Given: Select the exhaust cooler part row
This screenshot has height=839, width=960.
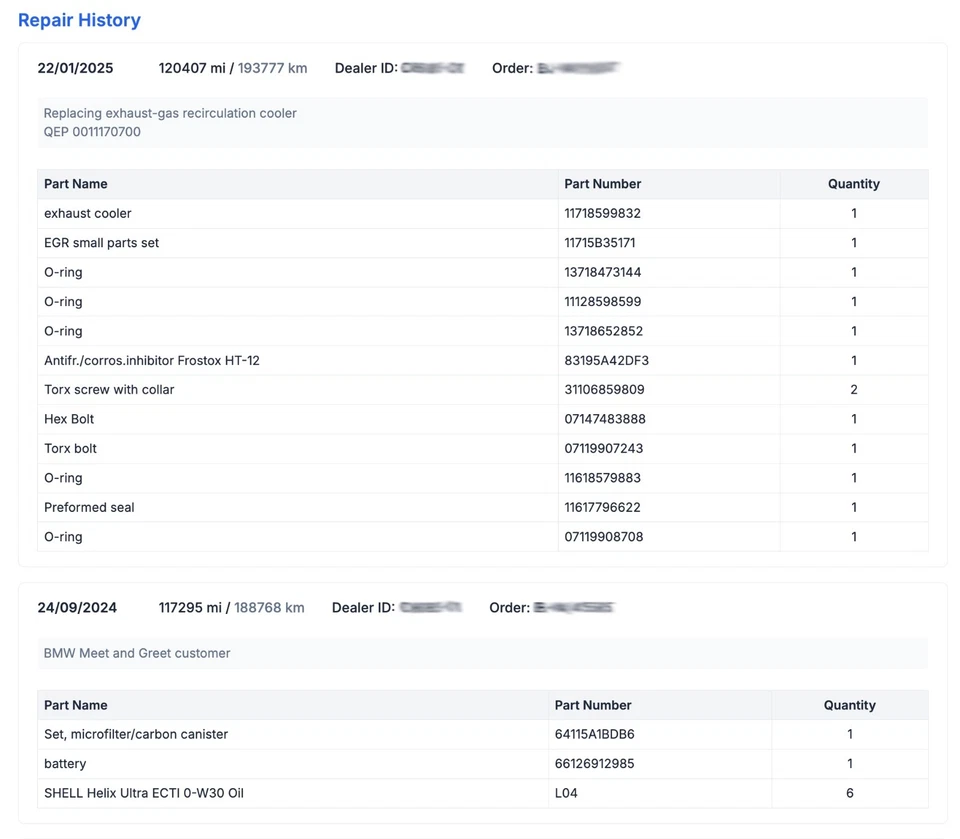Looking at the screenshot, I should point(88,213).
